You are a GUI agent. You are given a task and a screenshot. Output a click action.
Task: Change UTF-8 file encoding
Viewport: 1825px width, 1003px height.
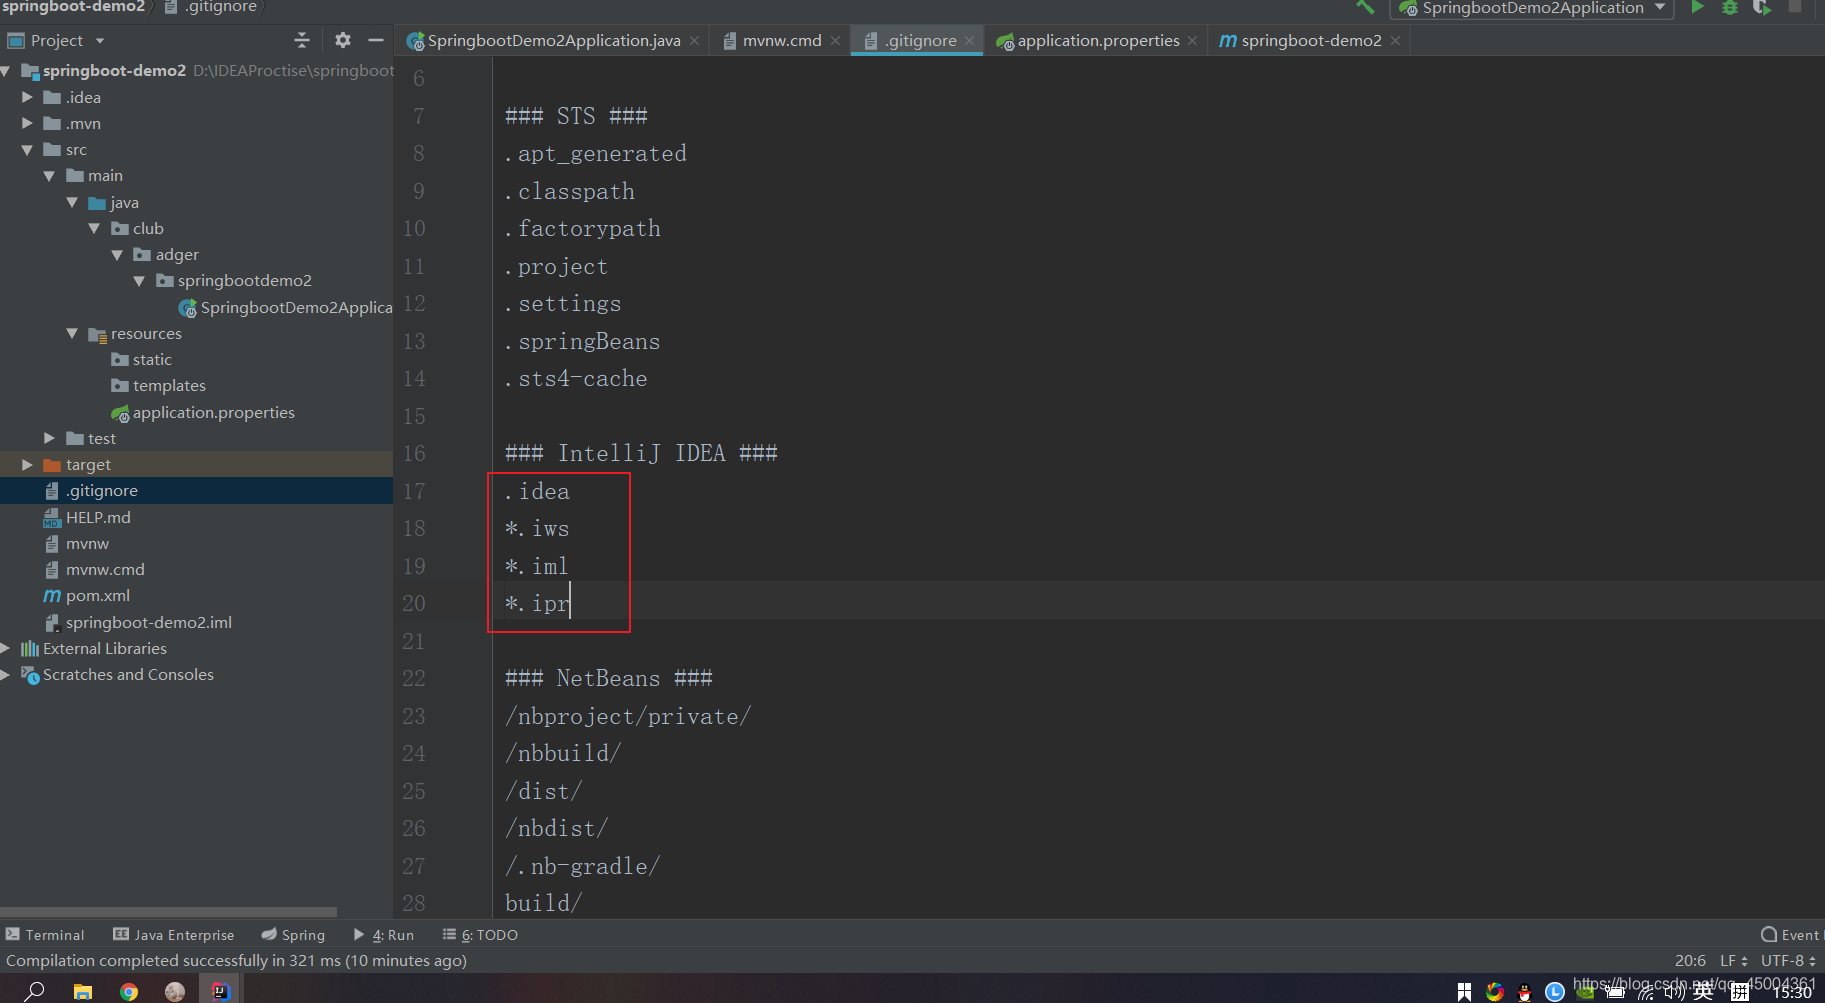click(1788, 961)
